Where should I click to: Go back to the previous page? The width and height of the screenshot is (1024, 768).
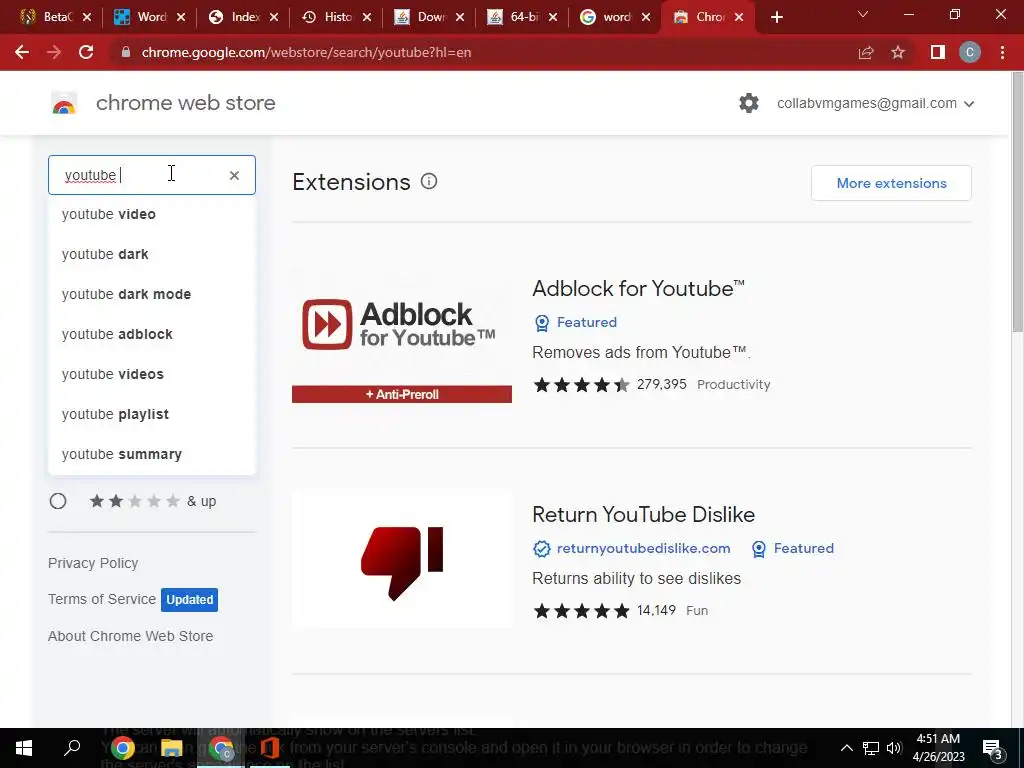pyautogui.click(x=22, y=52)
